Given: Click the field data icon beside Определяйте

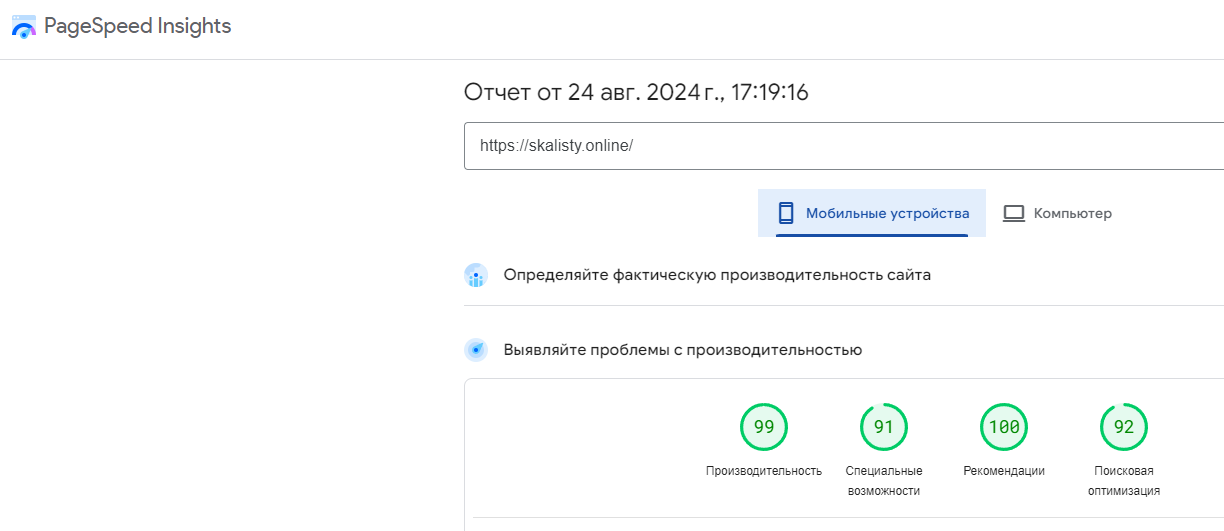Looking at the screenshot, I should [476, 275].
